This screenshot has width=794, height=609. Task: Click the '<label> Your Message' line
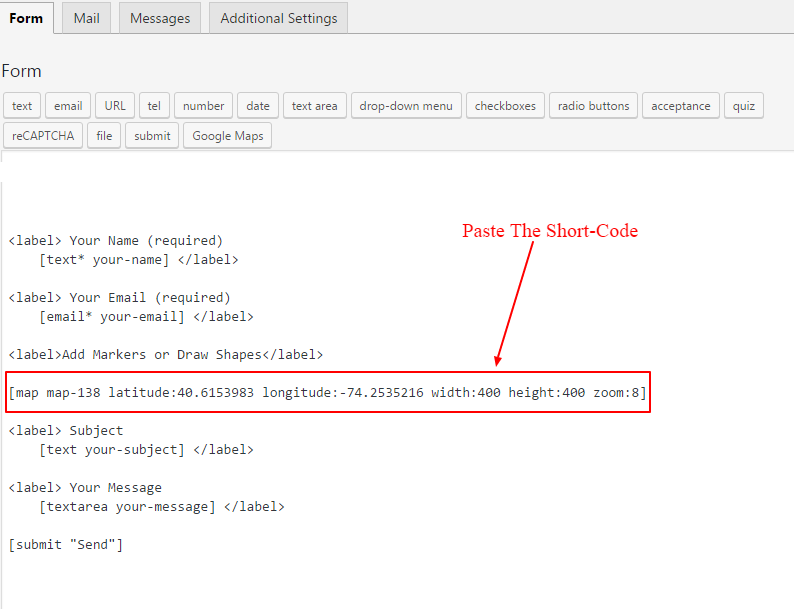(x=85, y=488)
